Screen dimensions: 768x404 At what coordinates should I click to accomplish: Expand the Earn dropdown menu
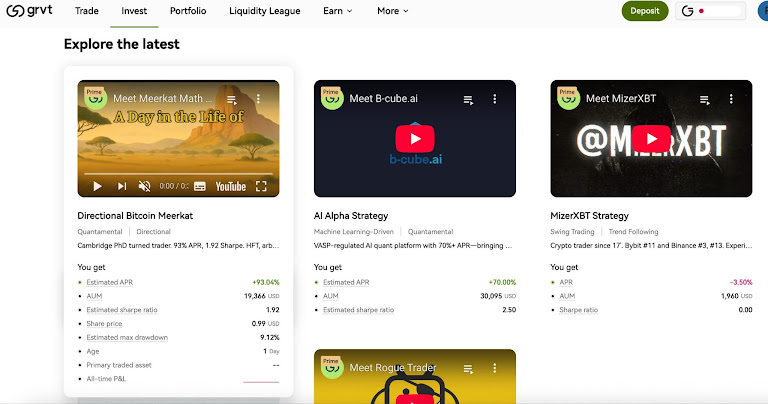pos(337,11)
